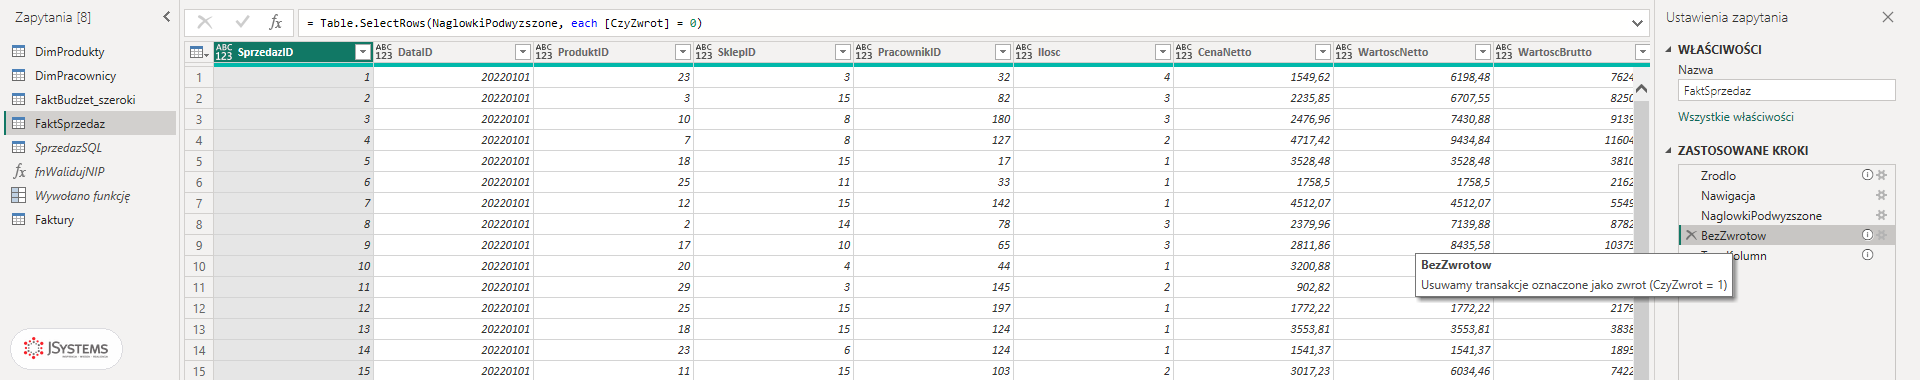Open filter dropdown for CenaNetto column
The image size is (1920, 380).
click(1323, 52)
